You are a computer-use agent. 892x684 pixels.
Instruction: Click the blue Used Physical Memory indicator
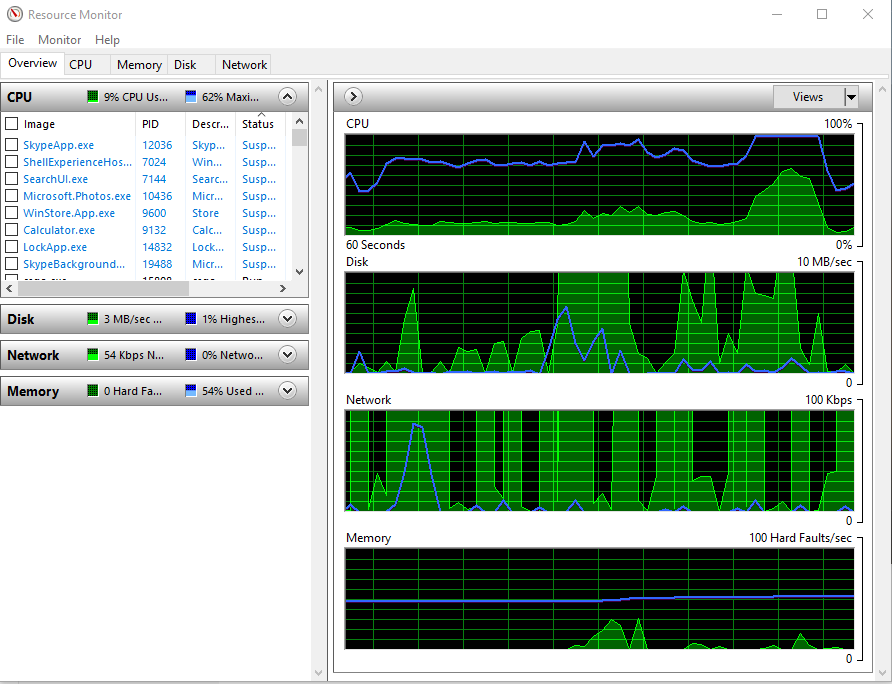(x=191, y=390)
